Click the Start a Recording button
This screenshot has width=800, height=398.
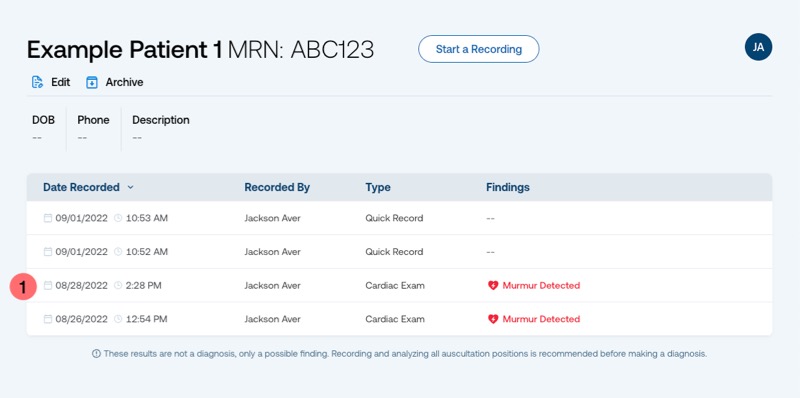point(479,49)
